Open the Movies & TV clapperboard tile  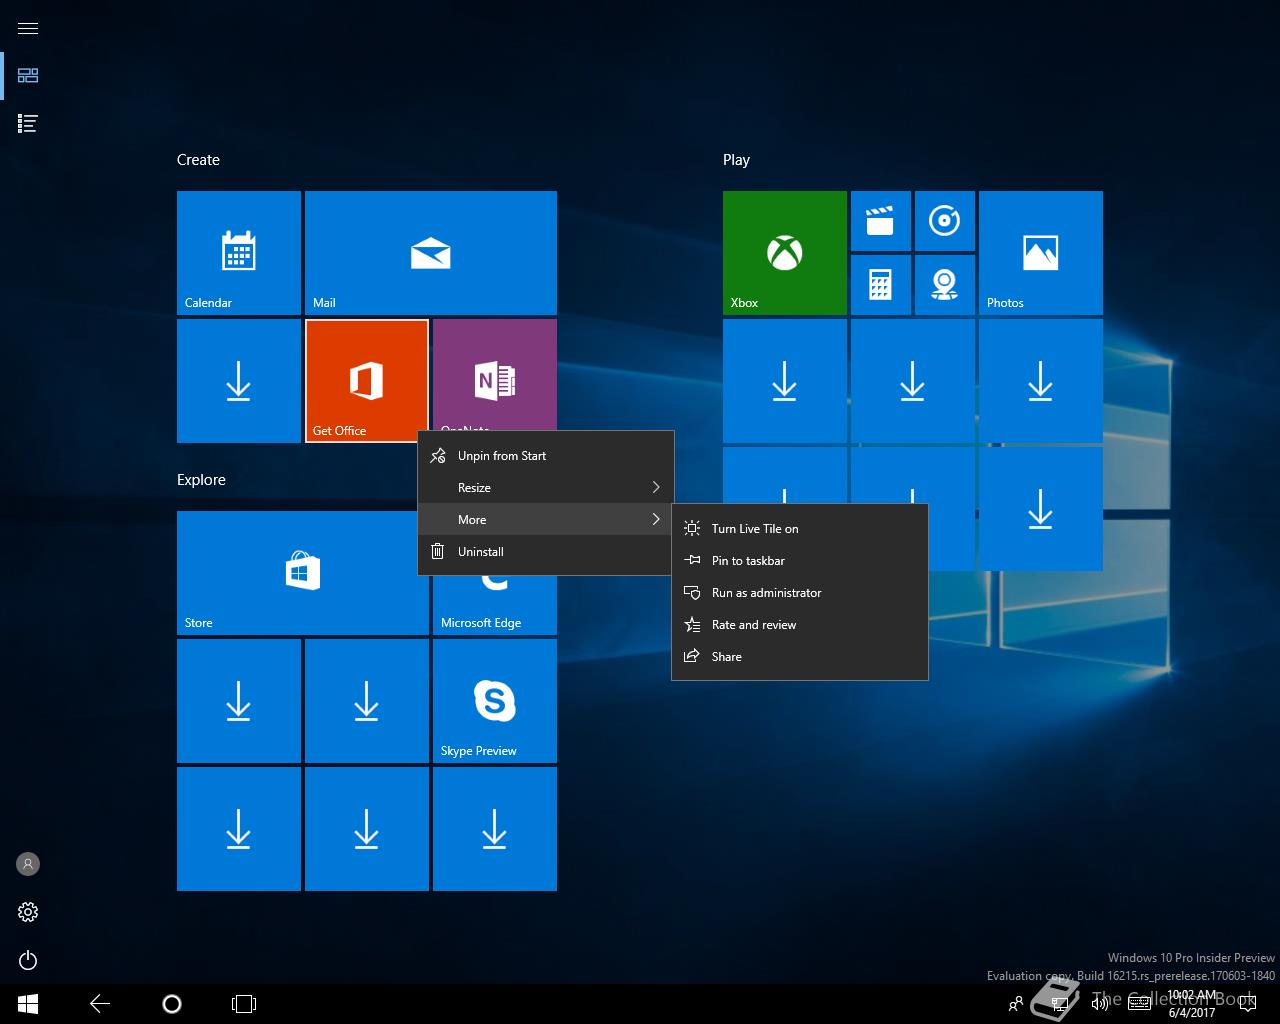881,221
